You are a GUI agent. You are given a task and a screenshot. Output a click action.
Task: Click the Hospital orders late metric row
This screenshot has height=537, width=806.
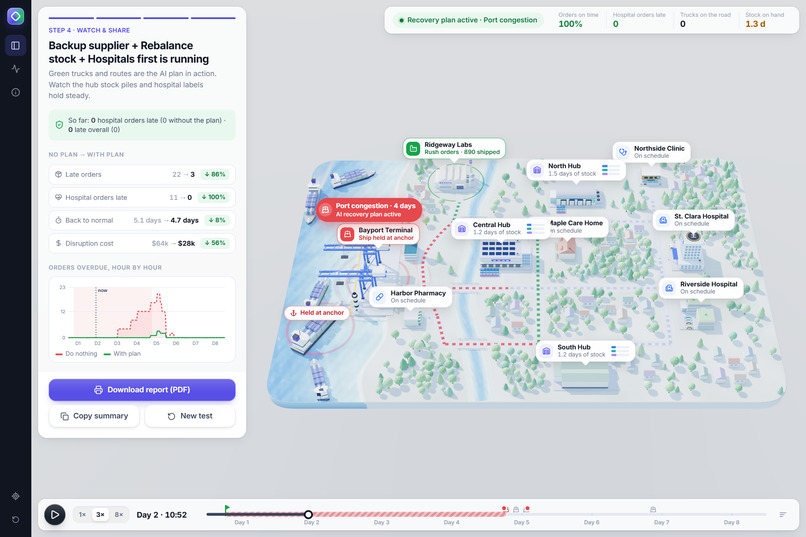coord(142,197)
